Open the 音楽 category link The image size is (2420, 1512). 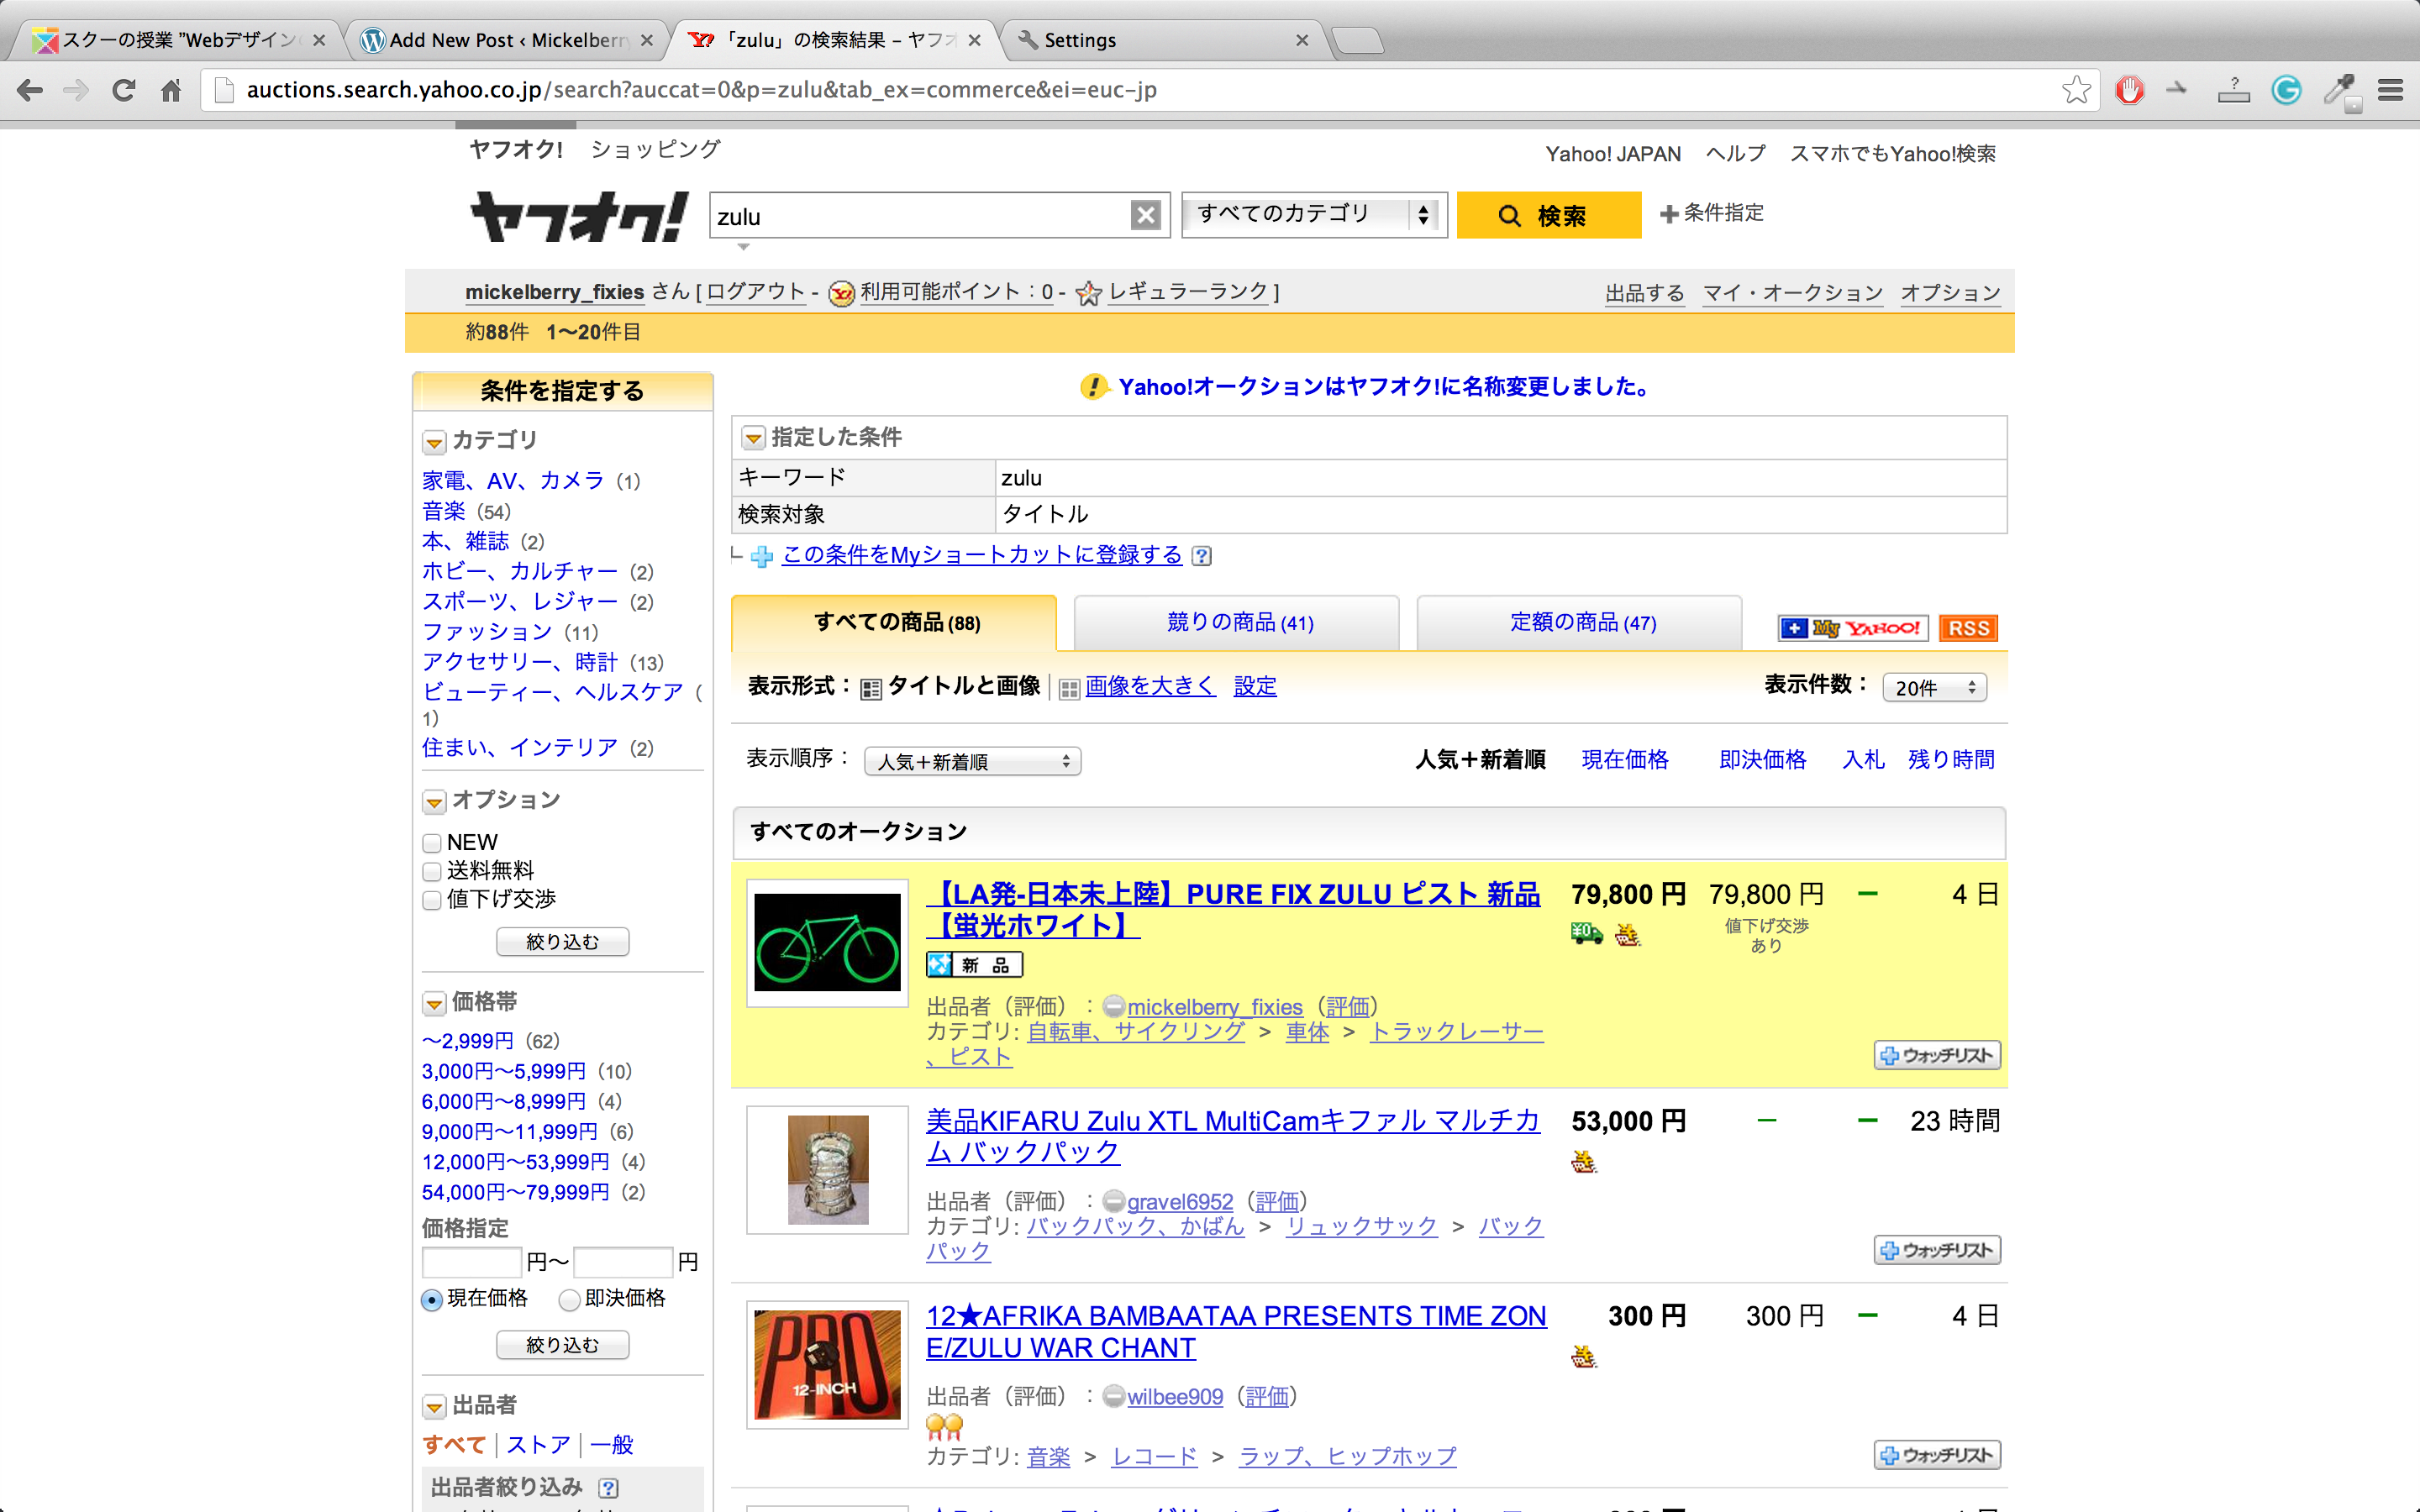coord(443,511)
